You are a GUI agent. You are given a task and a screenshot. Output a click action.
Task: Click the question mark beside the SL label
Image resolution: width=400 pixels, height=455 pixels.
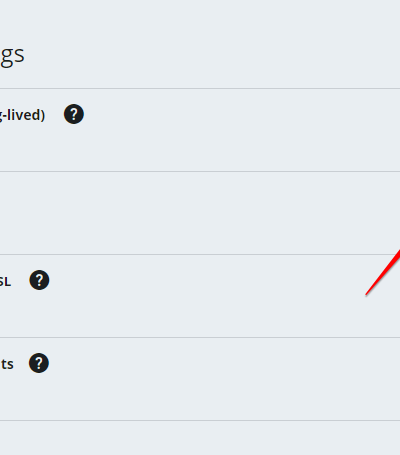(x=39, y=280)
